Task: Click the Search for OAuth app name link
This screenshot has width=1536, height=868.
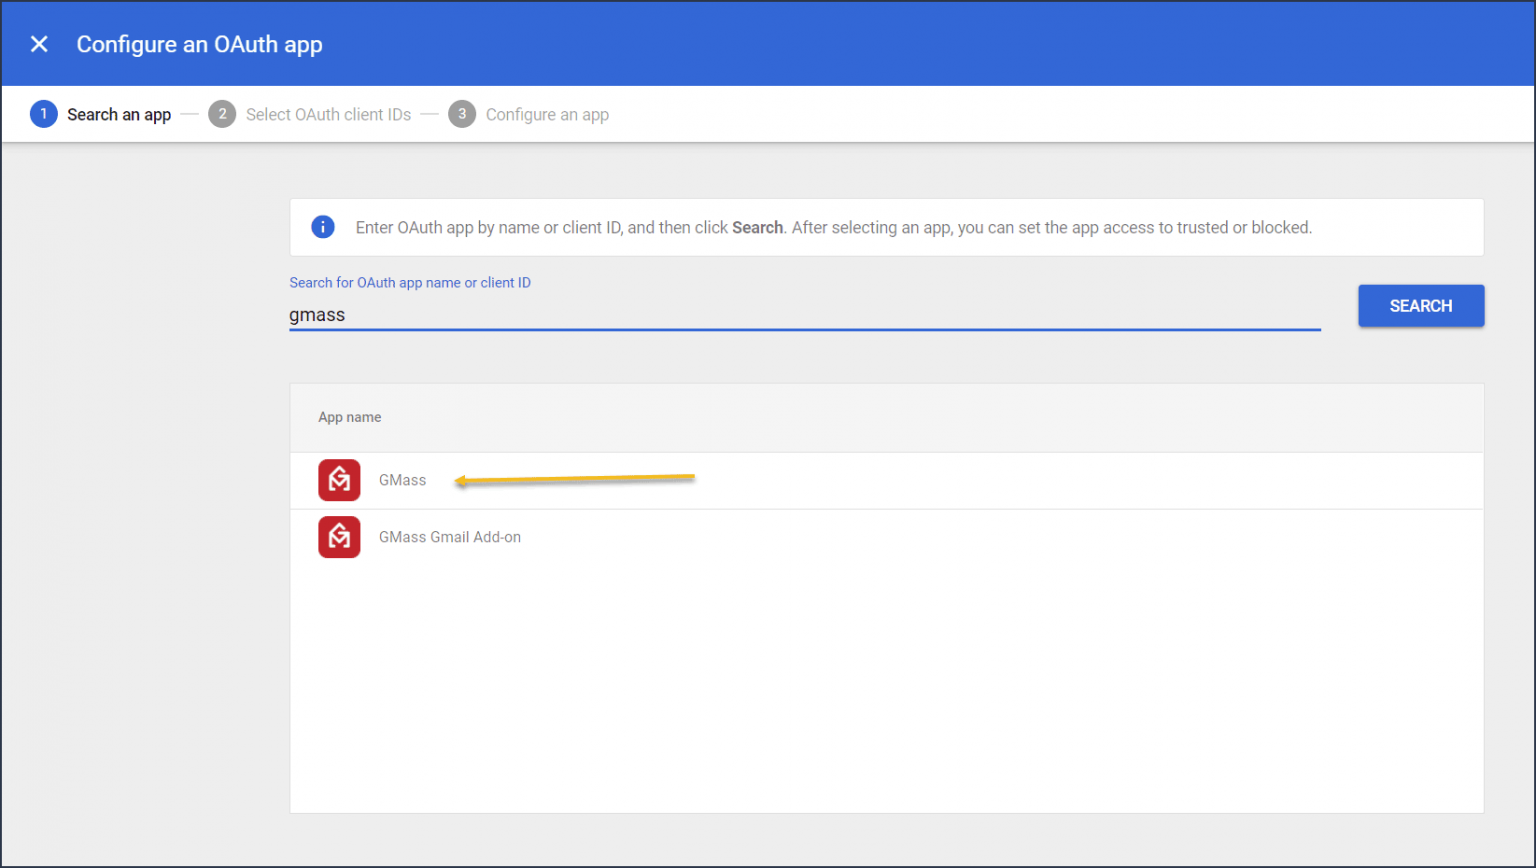Action: 410,283
